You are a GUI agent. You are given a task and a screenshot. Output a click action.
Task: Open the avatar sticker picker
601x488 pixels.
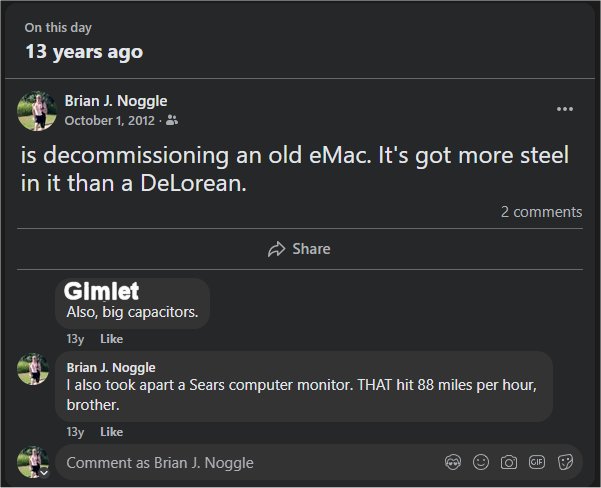click(452, 462)
